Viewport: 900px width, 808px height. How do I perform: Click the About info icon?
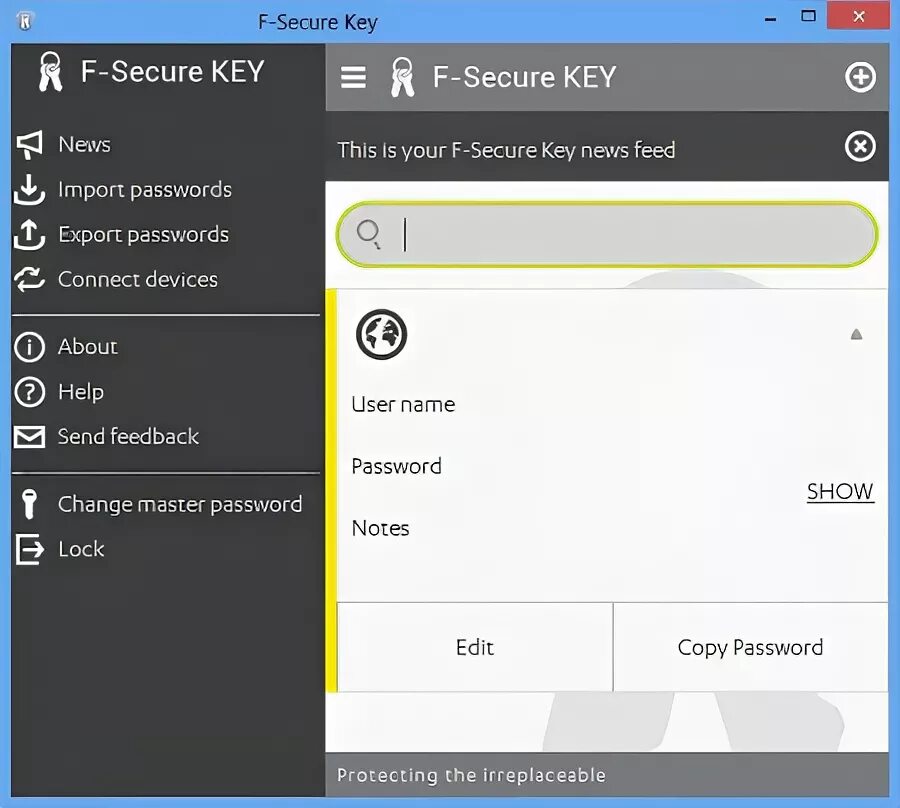(x=30, y=347)
